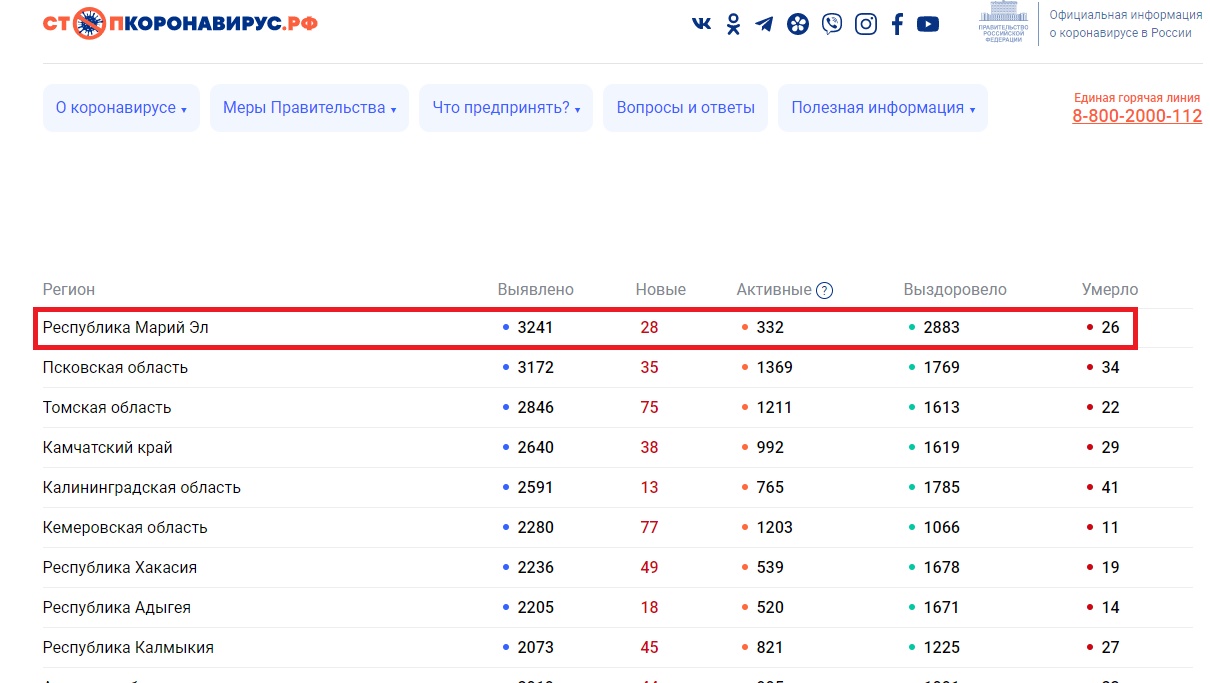The image size is (1210, 683).
Task: Expand the 'Полезная информация' dropdown menu
Action: click(x=882, y=108)
